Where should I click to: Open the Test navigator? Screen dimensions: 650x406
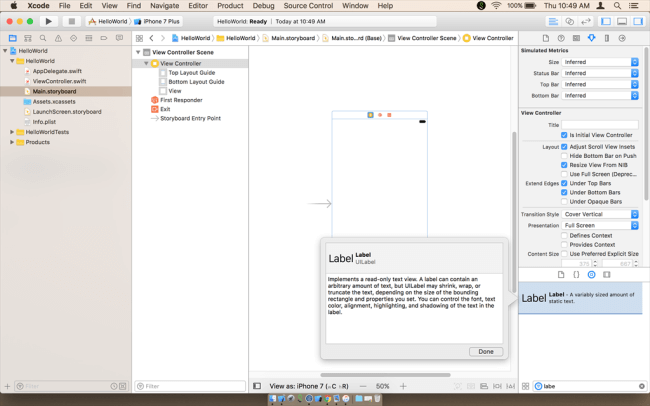click(x=73, y=38)
